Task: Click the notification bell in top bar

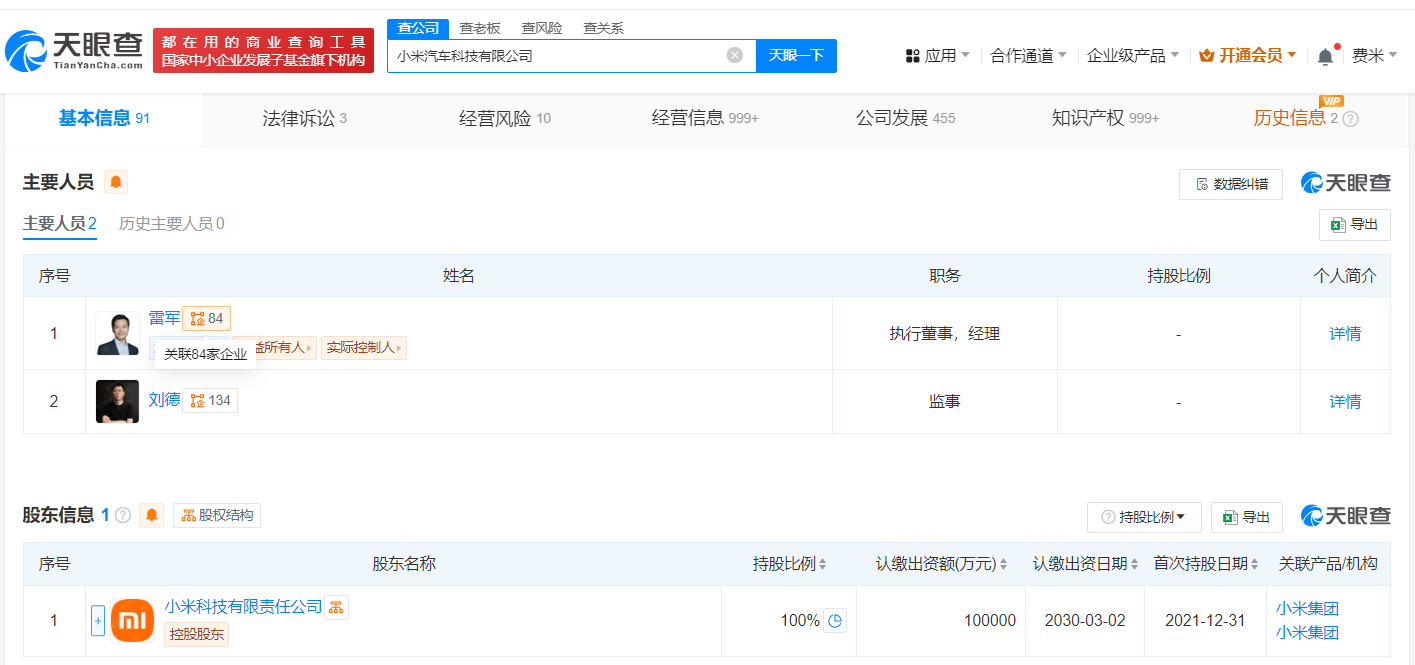Action: 1325,56
